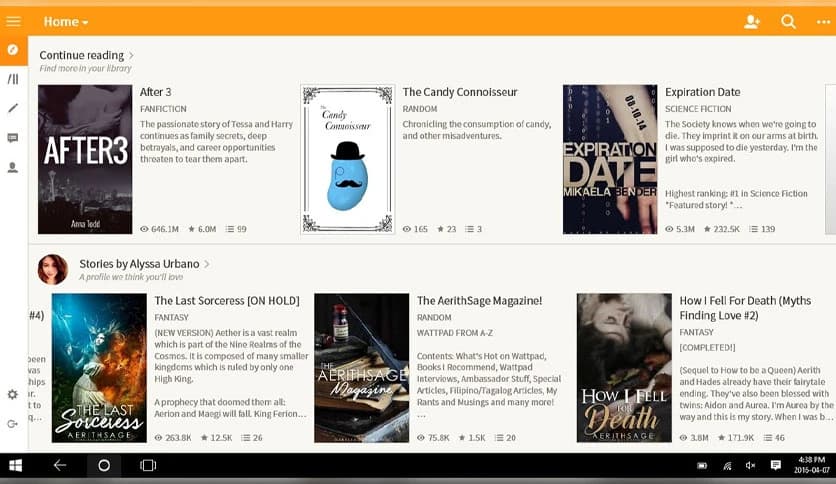Open The Last Sorceress cover

click(x=99, y=368)
